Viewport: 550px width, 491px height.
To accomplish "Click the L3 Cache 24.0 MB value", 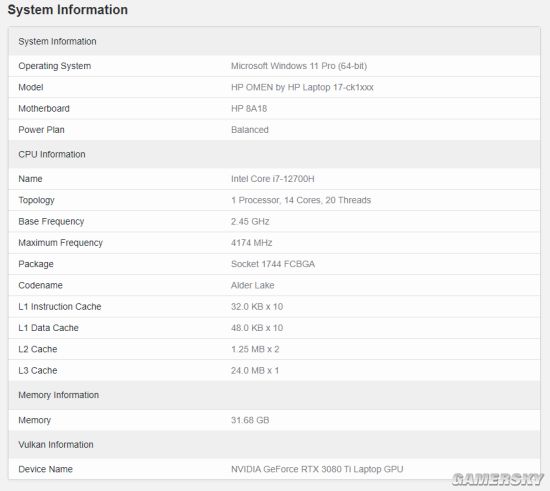I will click(255, 371).
